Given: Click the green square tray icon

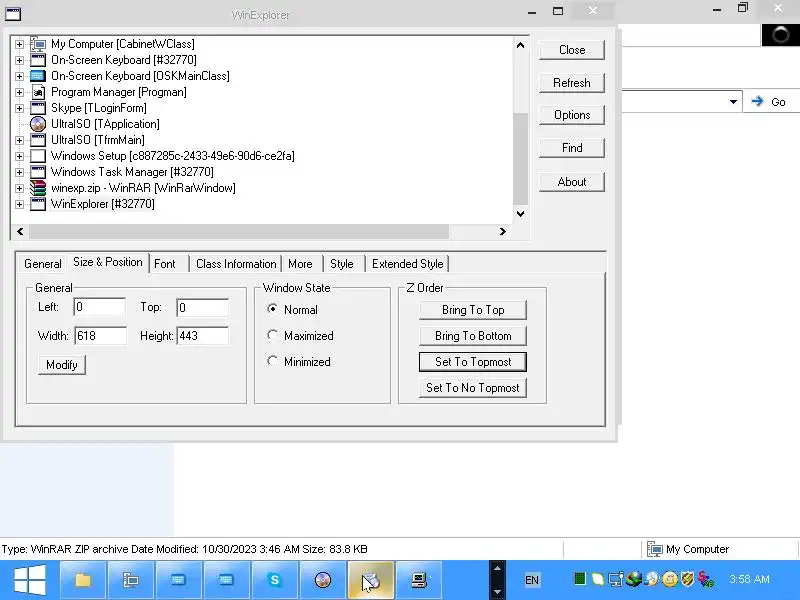Looking at the screenshot, I should pyautogui.click(x=580, y=579).
